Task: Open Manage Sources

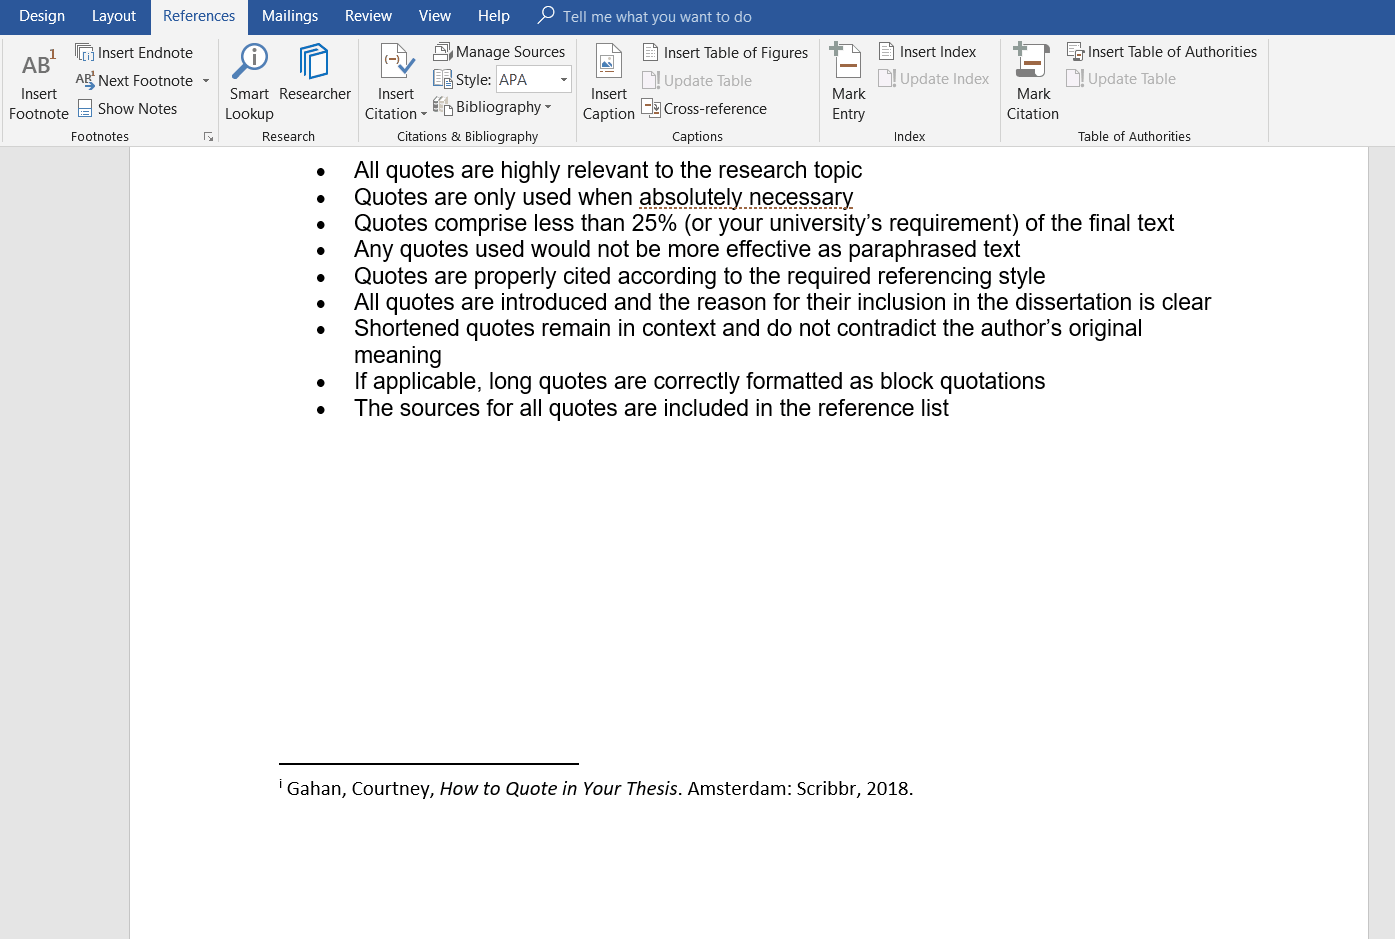Action: point(500,51)
